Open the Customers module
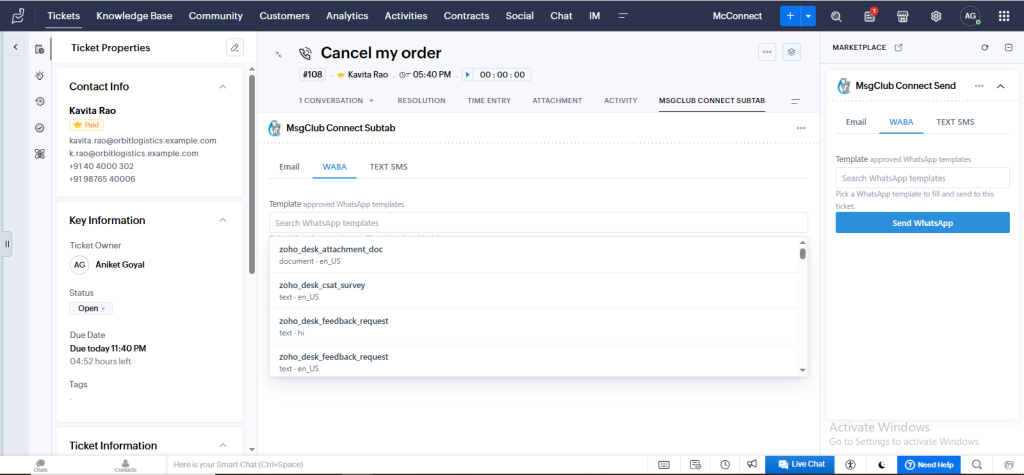This screenshot has width=1024, height=475. point(284,16)
